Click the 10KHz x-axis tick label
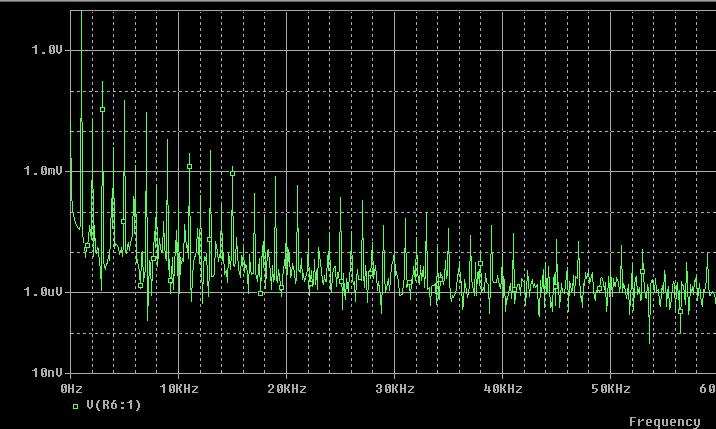Screen dimensions: 716x429 coord(177,388)
